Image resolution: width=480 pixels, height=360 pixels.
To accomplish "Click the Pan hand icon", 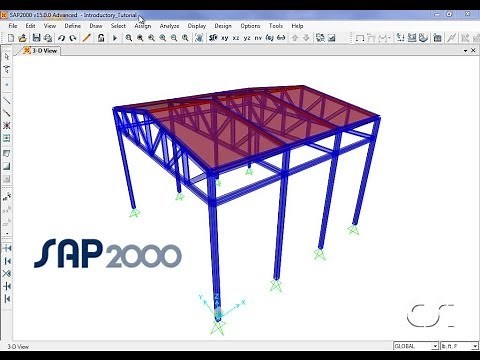I will click(199, 38).
